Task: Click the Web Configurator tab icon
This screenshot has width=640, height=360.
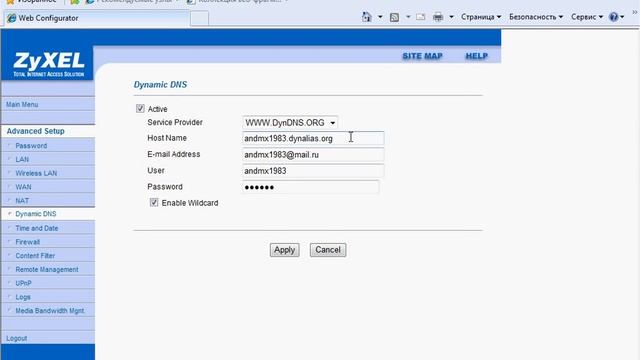Action: pyautogui.click(x=11, y=18)
